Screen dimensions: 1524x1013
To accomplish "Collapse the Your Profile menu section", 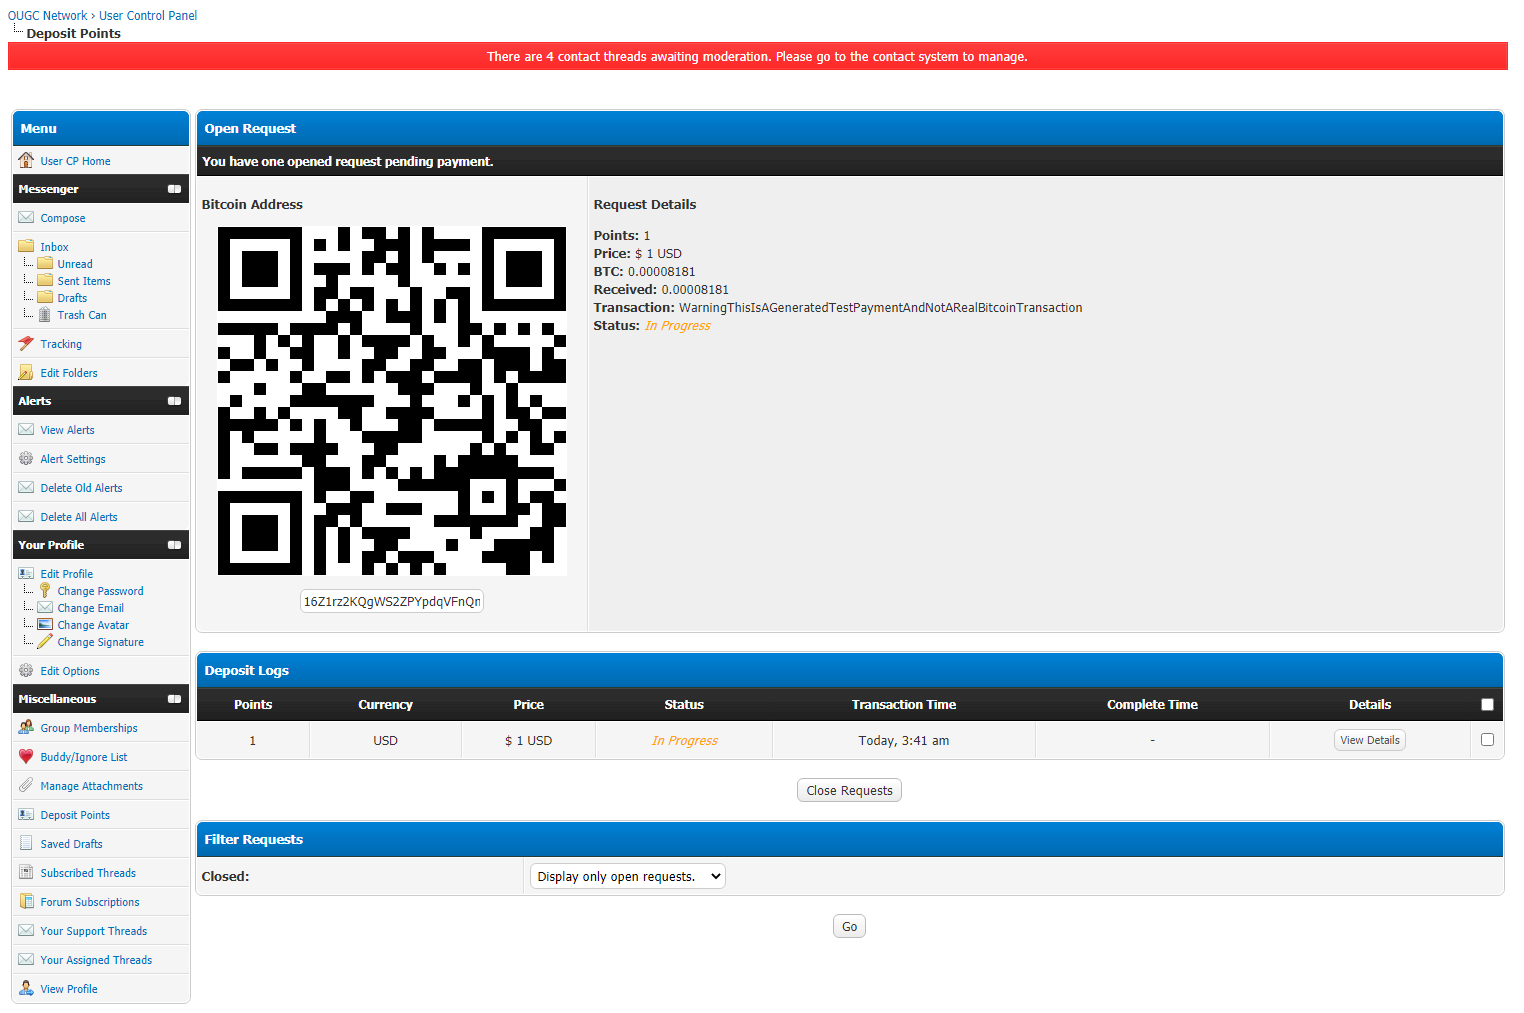I will (174, 545).
